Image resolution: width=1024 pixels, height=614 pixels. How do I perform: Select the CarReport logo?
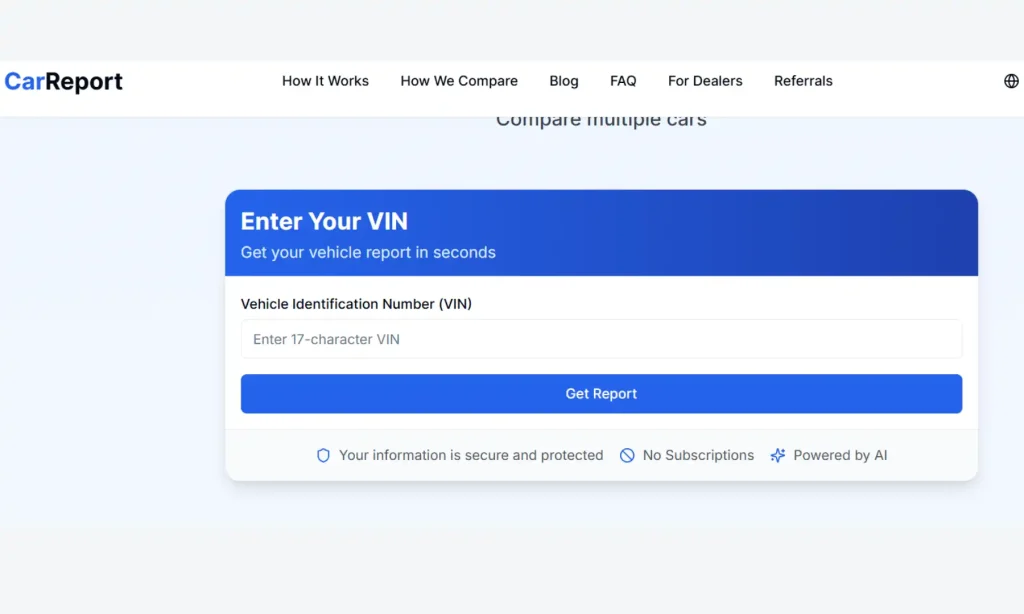[x=63, y=80]
